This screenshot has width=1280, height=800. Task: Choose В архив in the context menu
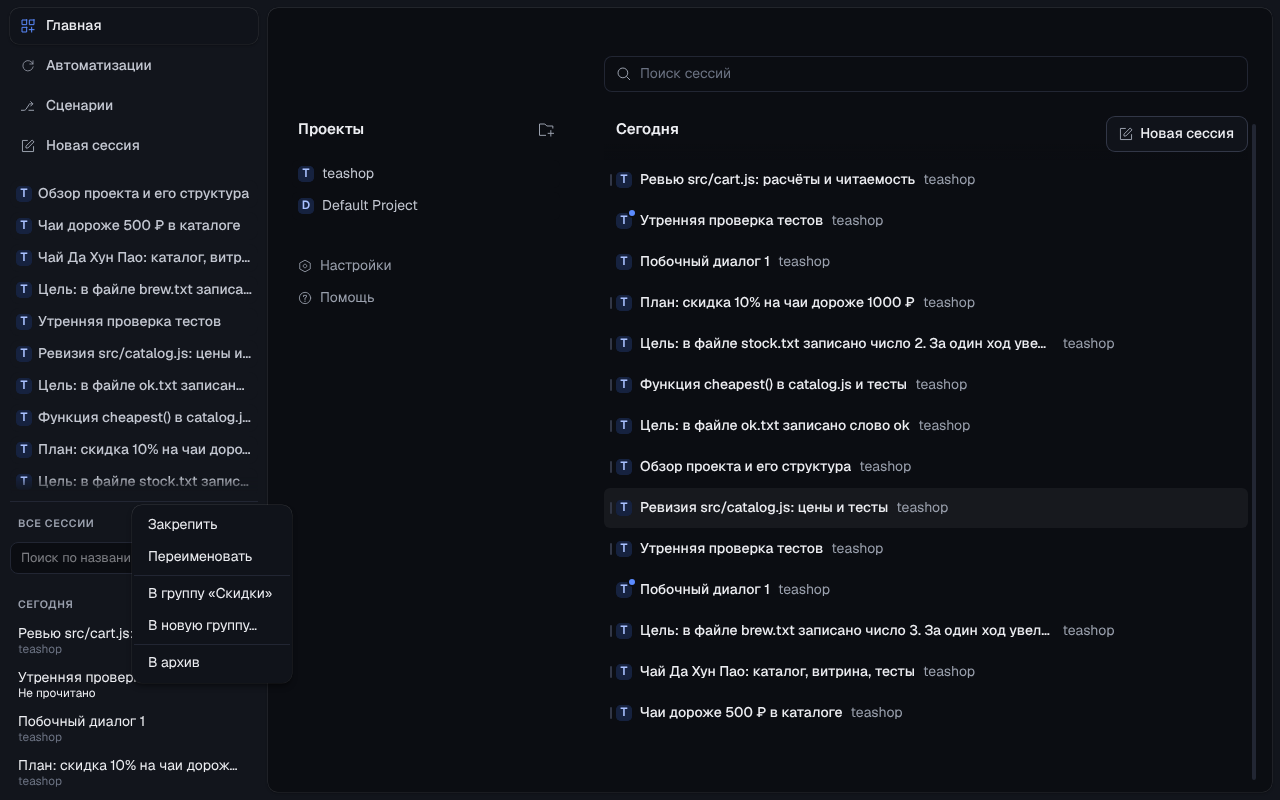[212, 663]
